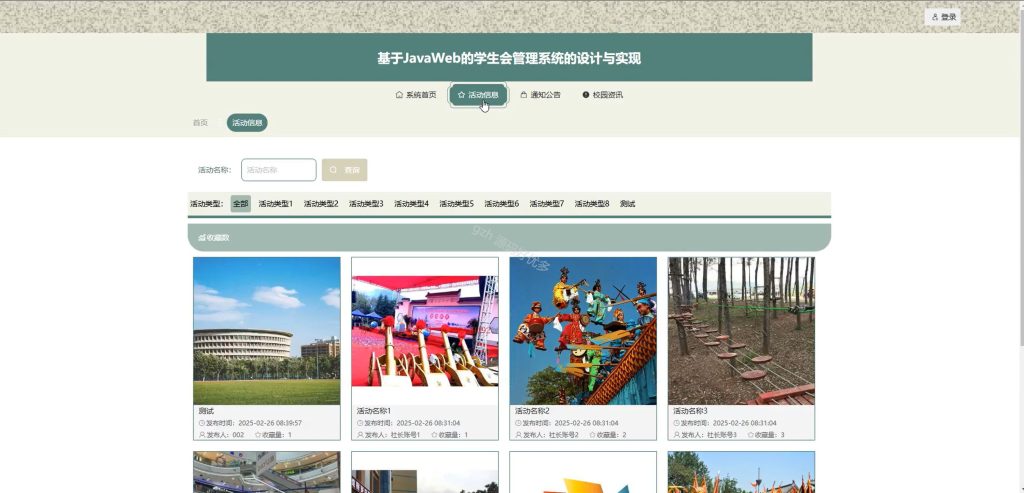Click the 活动名称3 card title

pyautogui.click(x=690, y=411)
